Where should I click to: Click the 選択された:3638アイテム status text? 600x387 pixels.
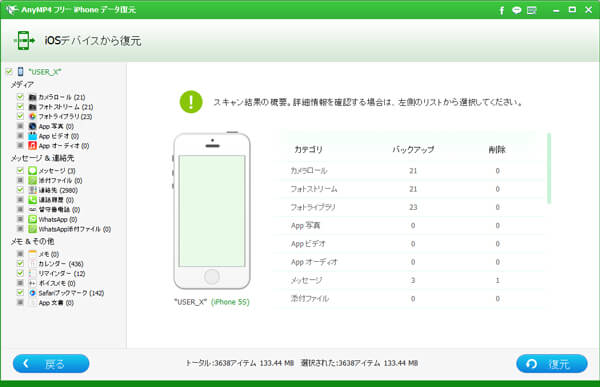tap(359, 363)
